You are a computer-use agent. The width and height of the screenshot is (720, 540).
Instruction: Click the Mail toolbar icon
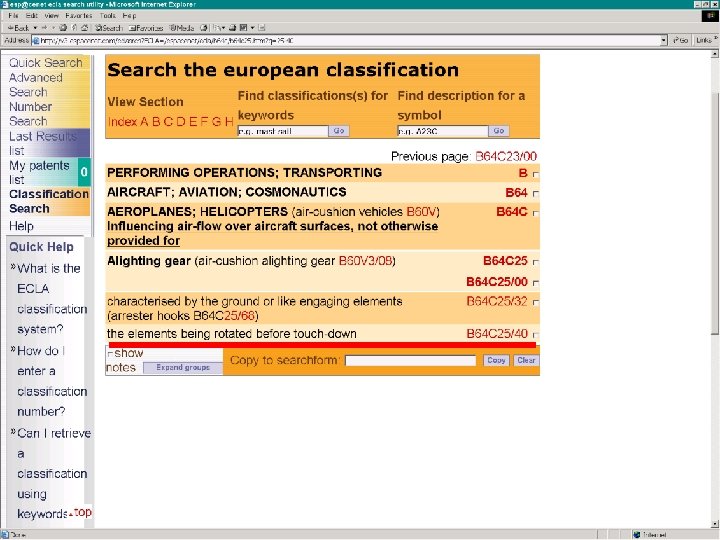pos(219,28)
